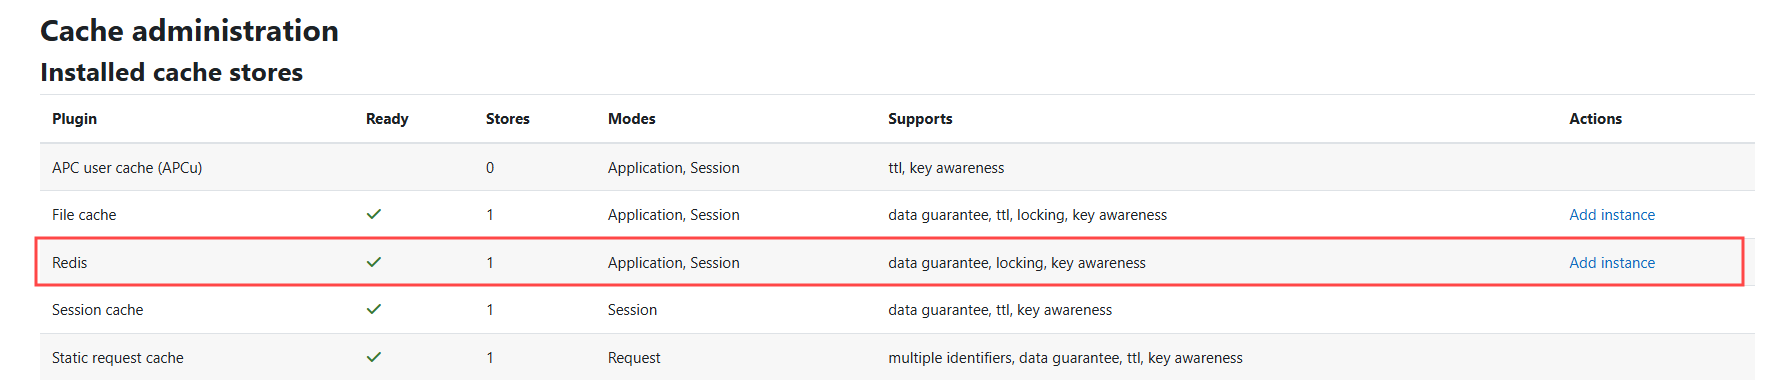
Task: Click the File cache plugin name
Action: coord(84,215)
